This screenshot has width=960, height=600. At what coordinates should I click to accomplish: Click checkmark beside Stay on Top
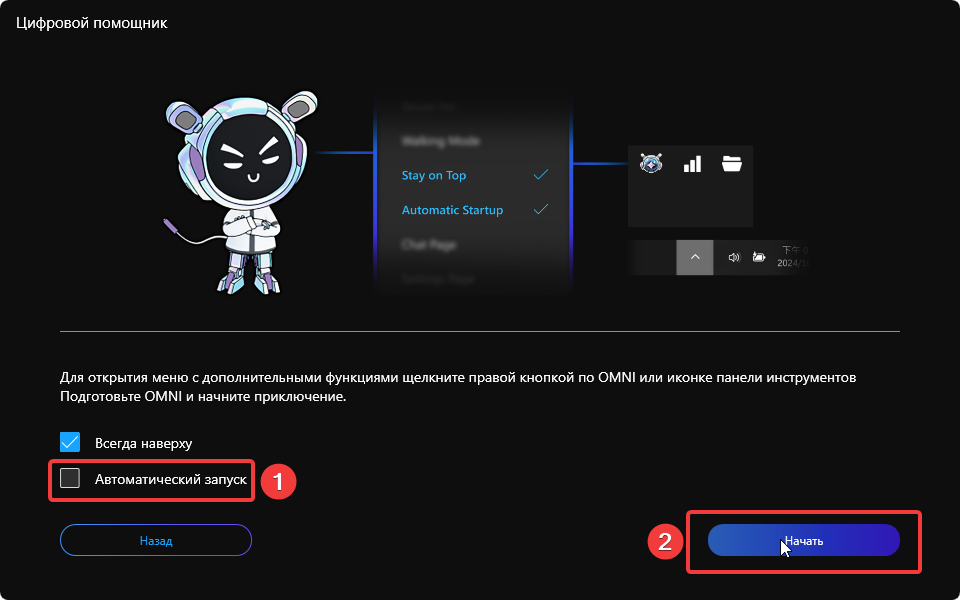click(x=541, y=175)
